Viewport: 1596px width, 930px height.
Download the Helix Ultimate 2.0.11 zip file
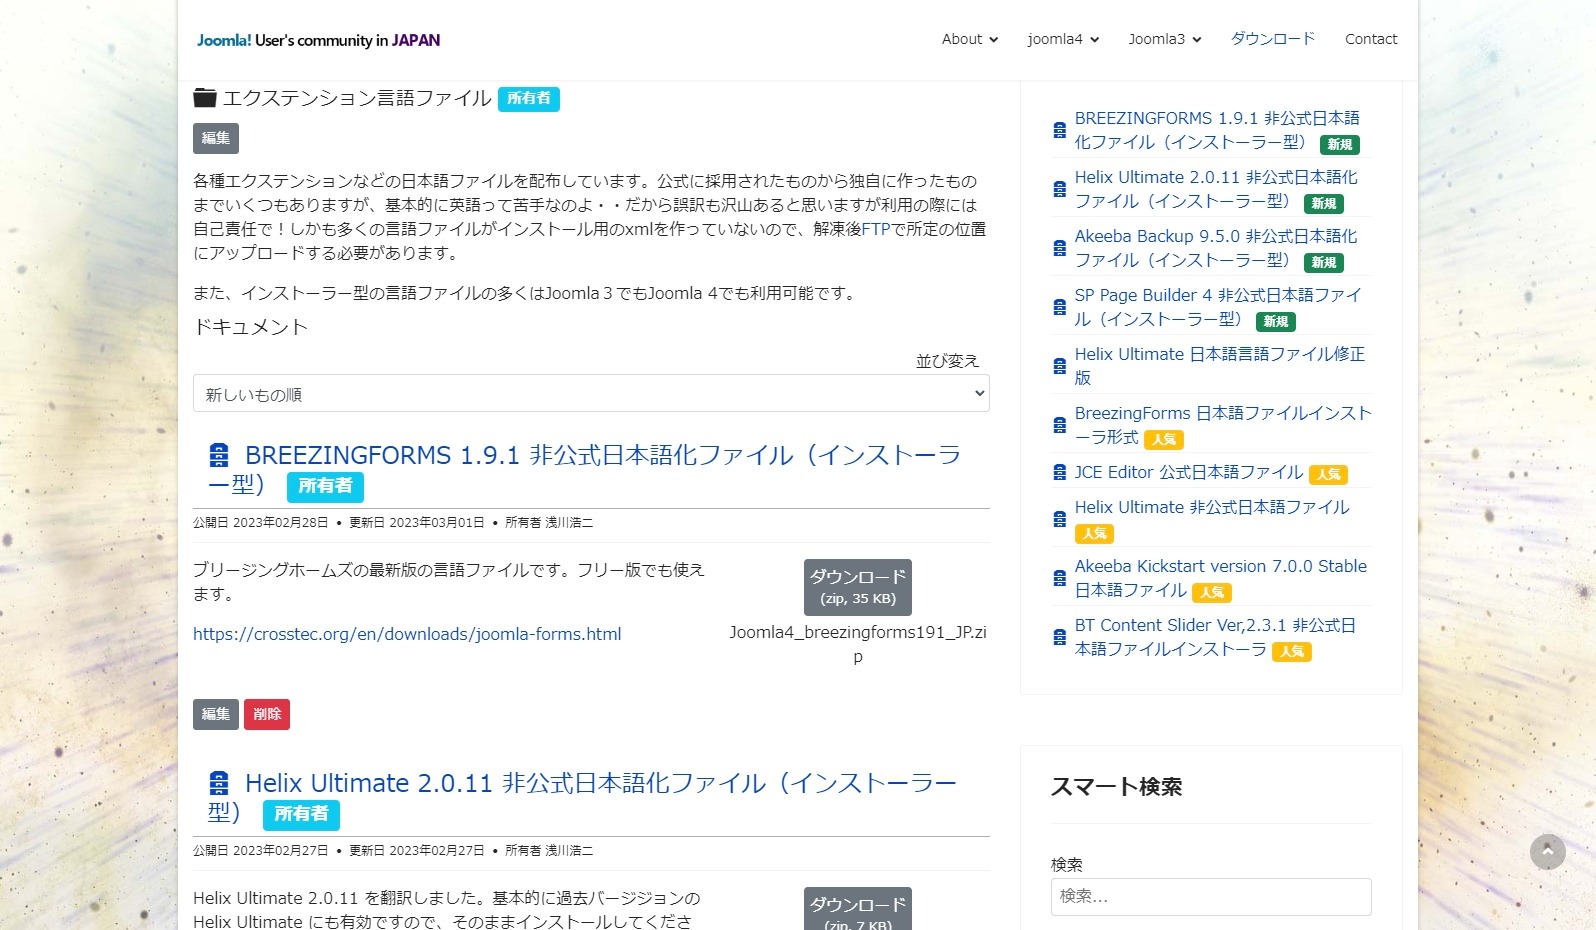click(x=858, y=909)
